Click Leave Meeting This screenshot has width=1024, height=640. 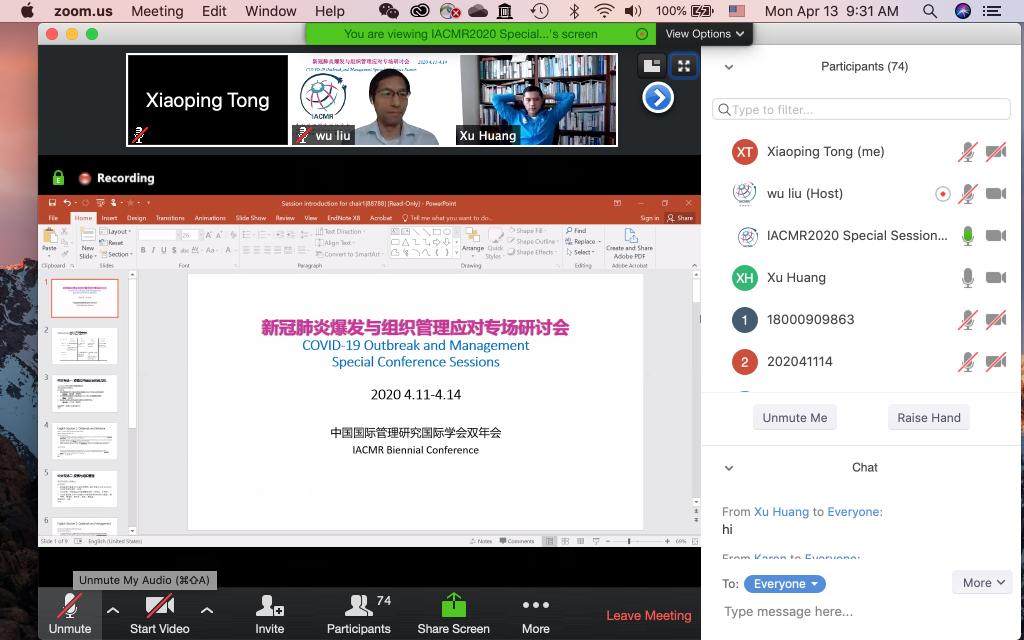coord(648,615)
